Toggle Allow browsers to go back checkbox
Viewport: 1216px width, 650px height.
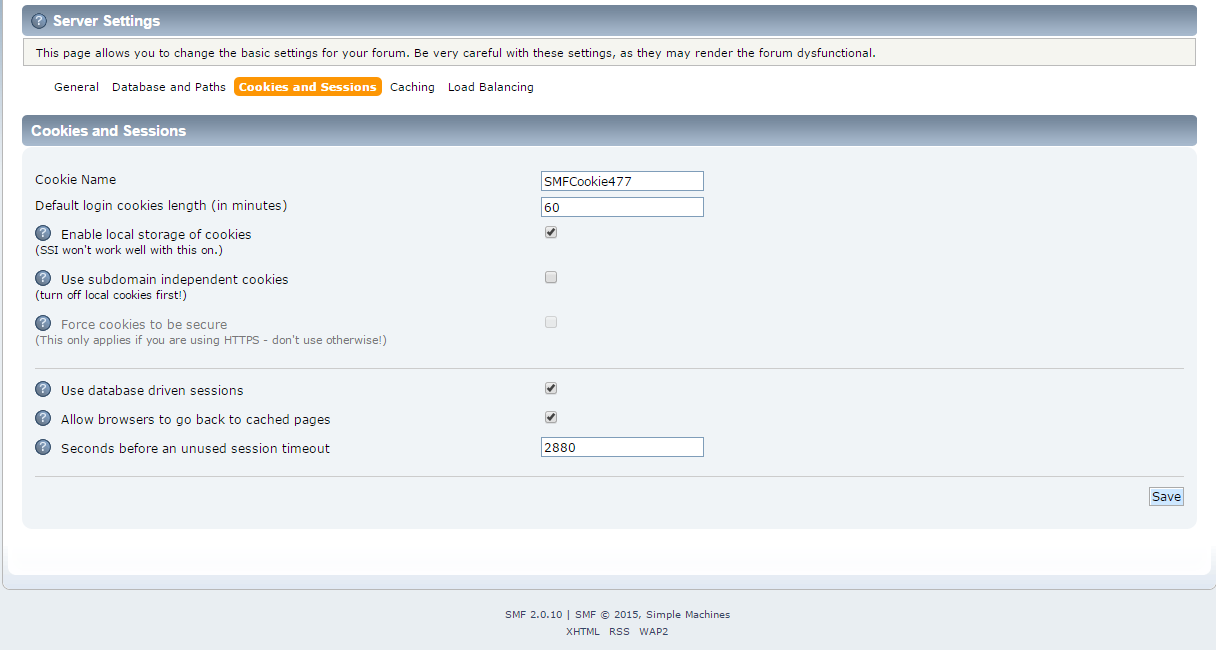[551, 417]
